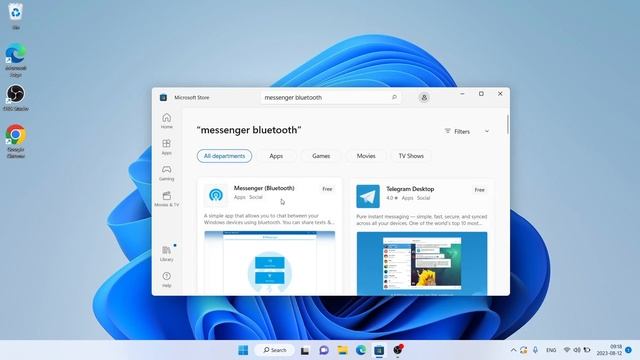Open clock and date in taskbar

[610, 350]
